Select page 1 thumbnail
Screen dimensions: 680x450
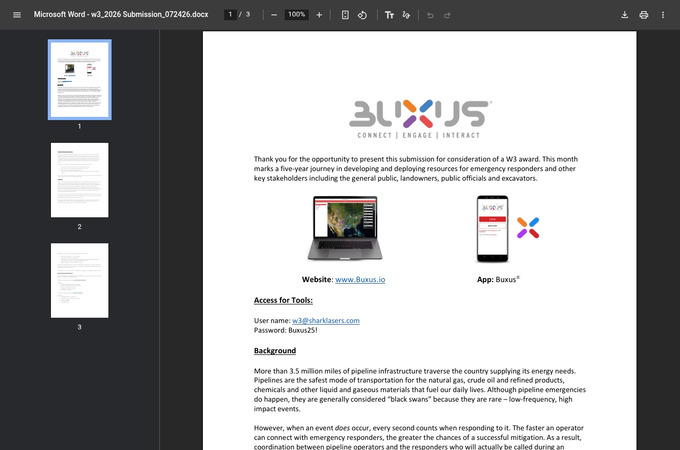tap(79, 79)
